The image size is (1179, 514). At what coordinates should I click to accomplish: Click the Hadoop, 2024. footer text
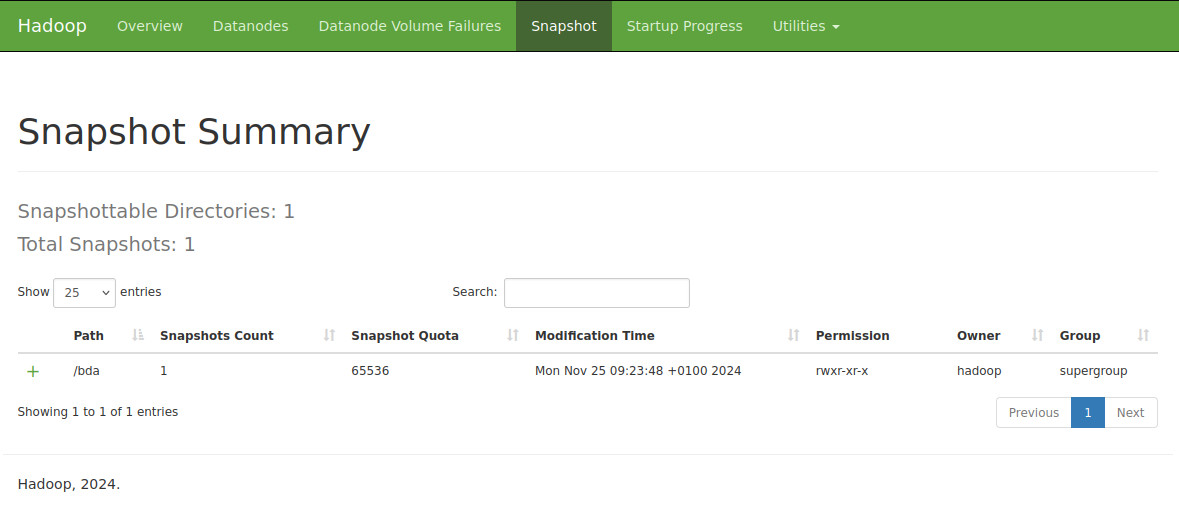68,484
